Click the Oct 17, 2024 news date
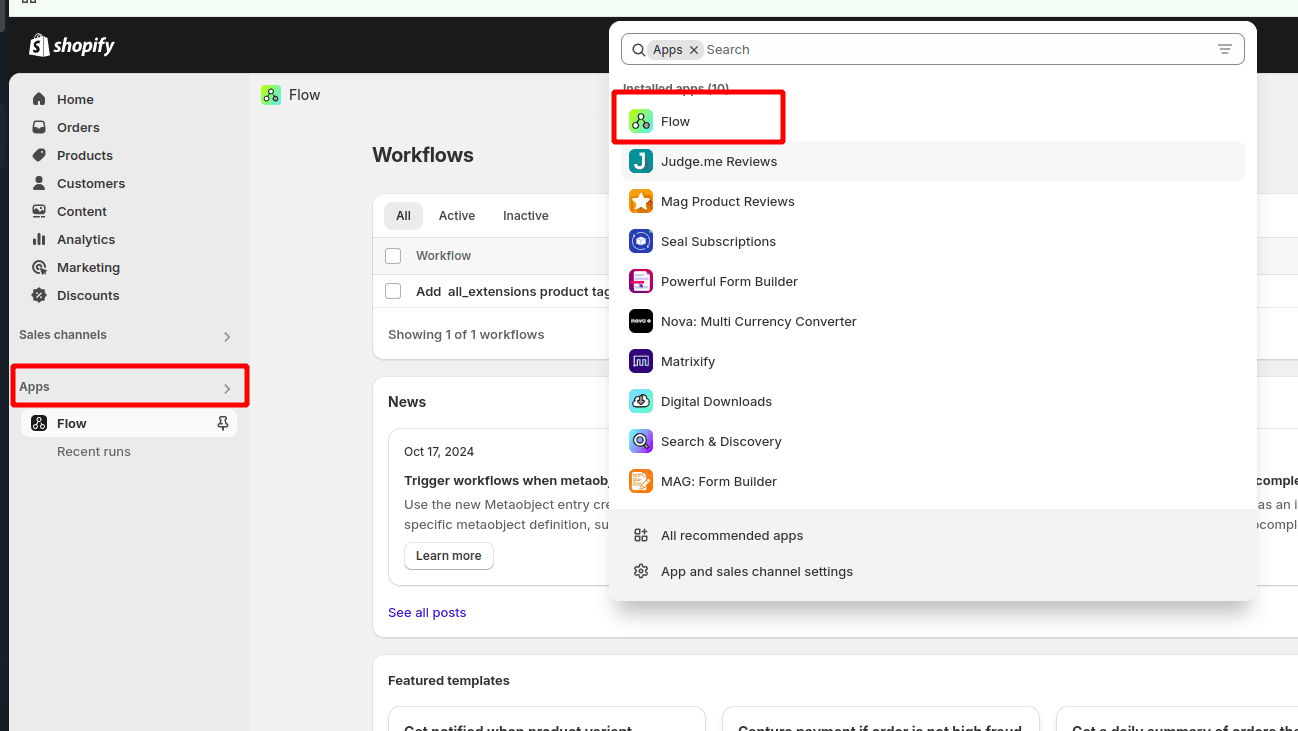The height and width of the screenshot is (731, 1298). coord(439,451)
